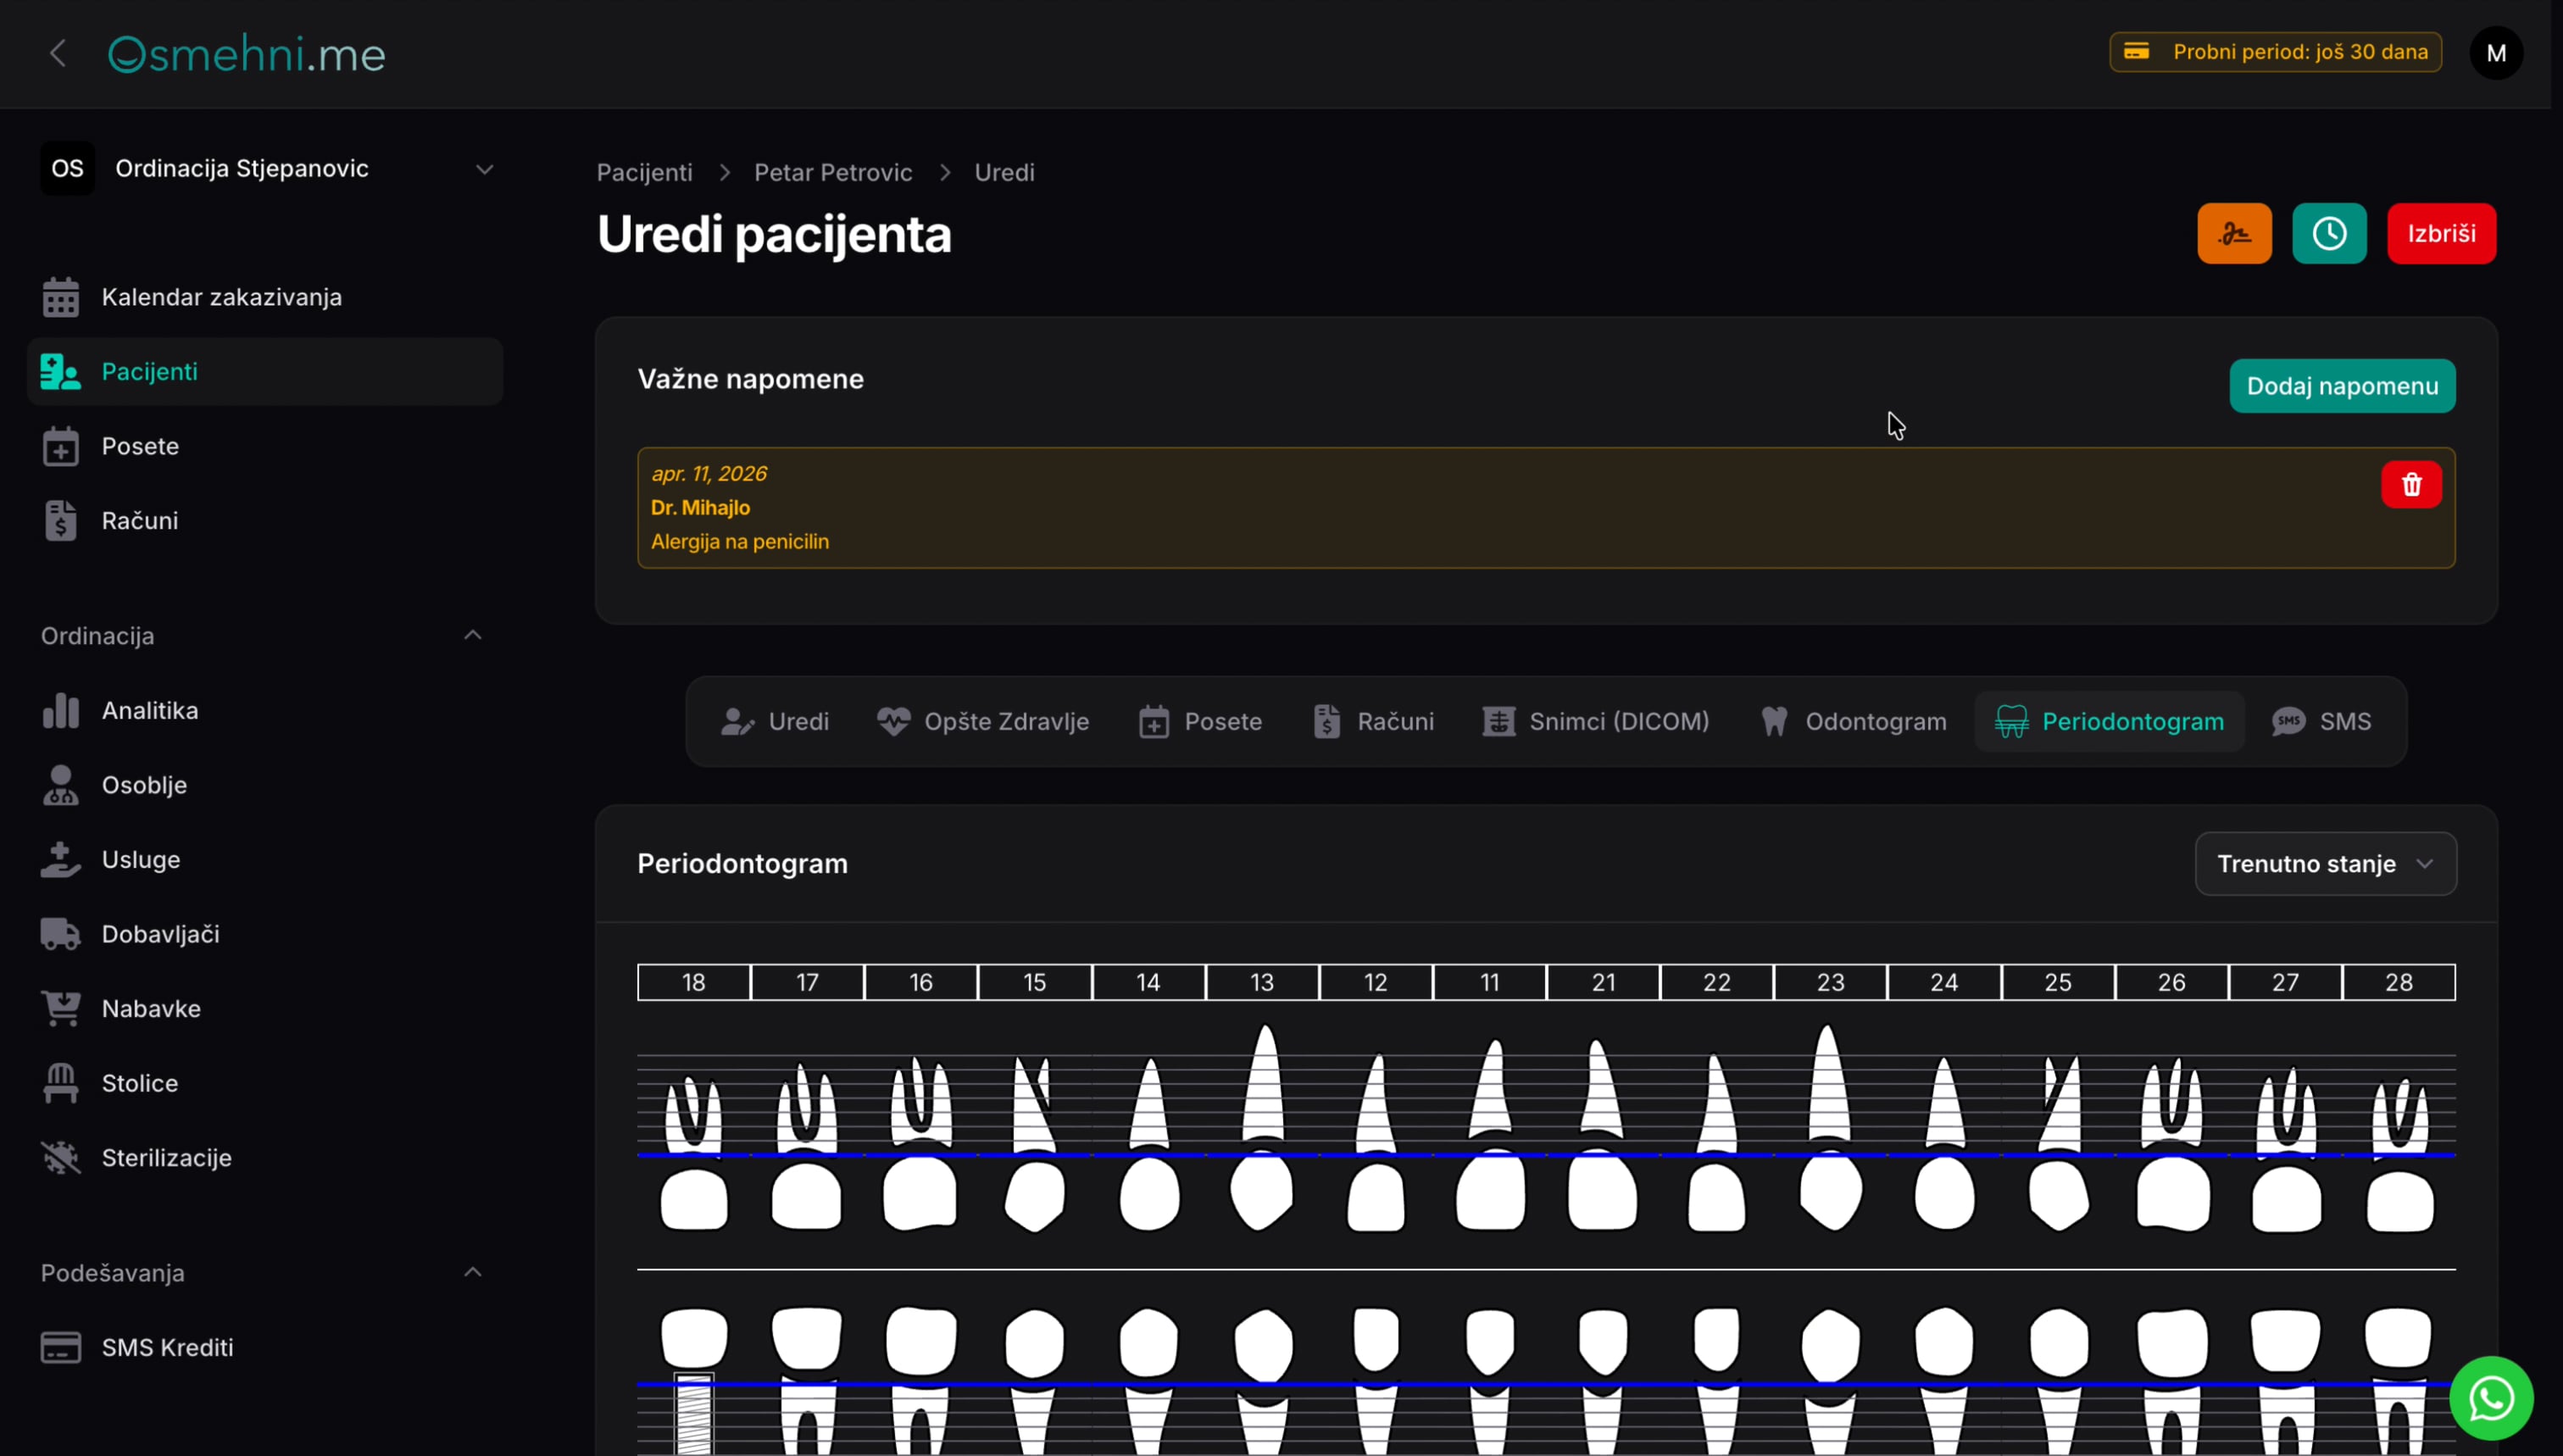Click Dodaj napomenu button
Image resolution: width=2563 pixels, height=1456 pixels.
2342,386
